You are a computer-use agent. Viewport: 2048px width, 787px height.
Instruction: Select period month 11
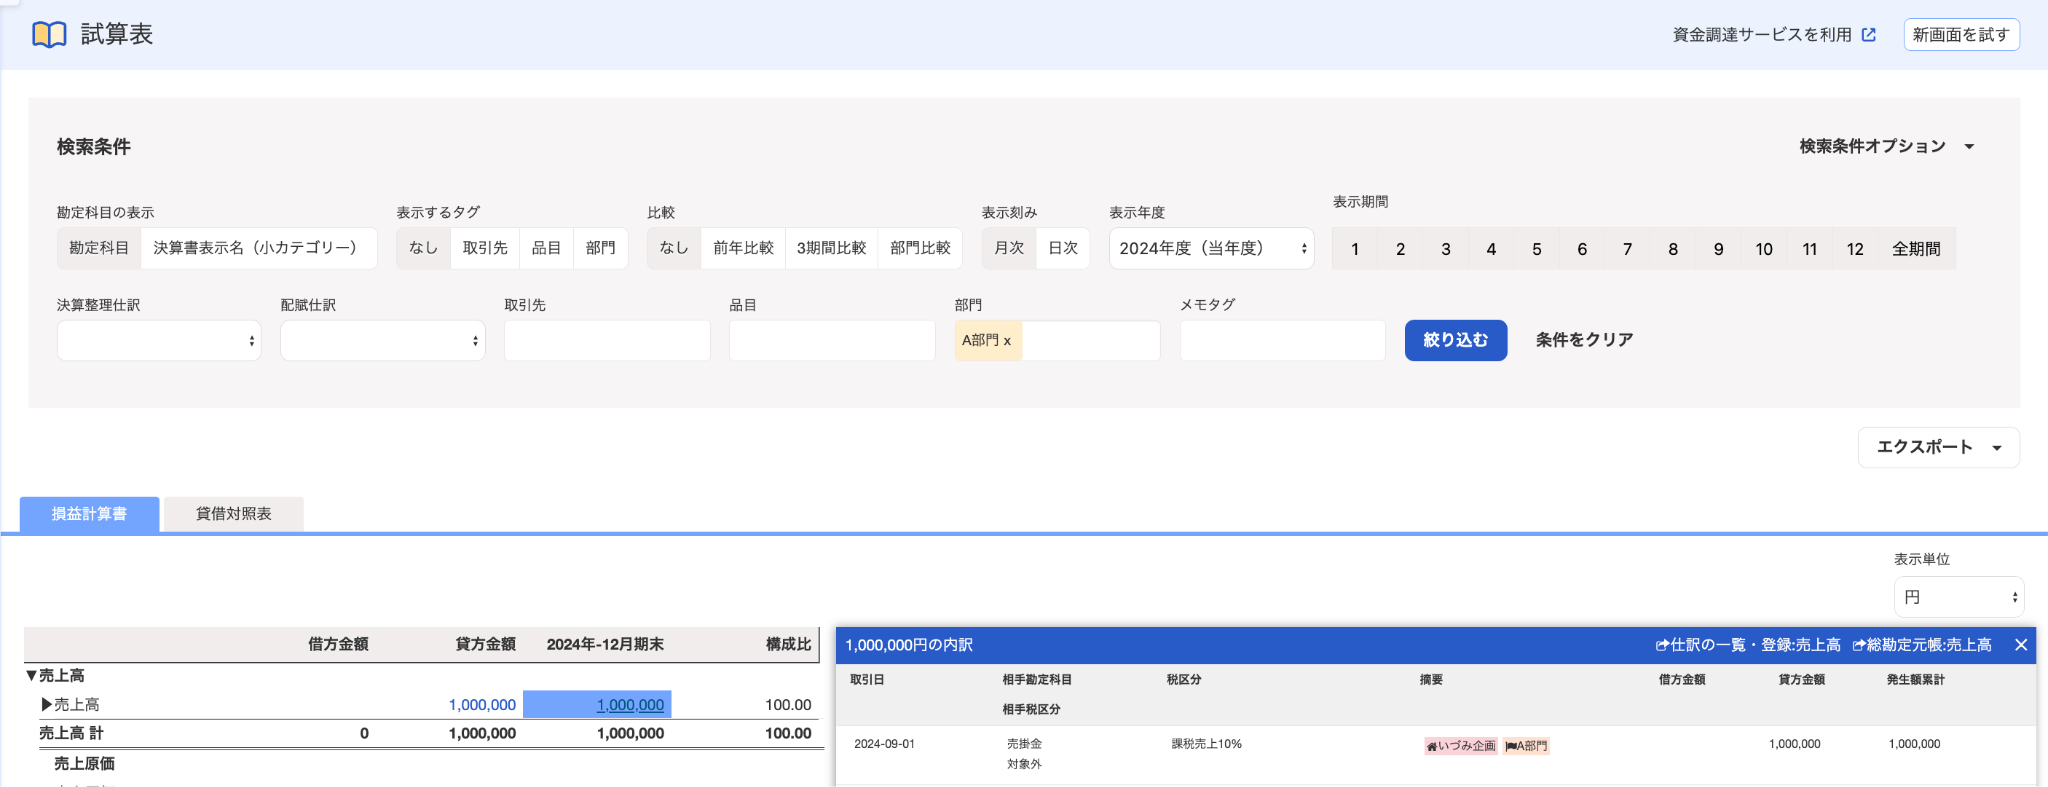[1809, 249]
